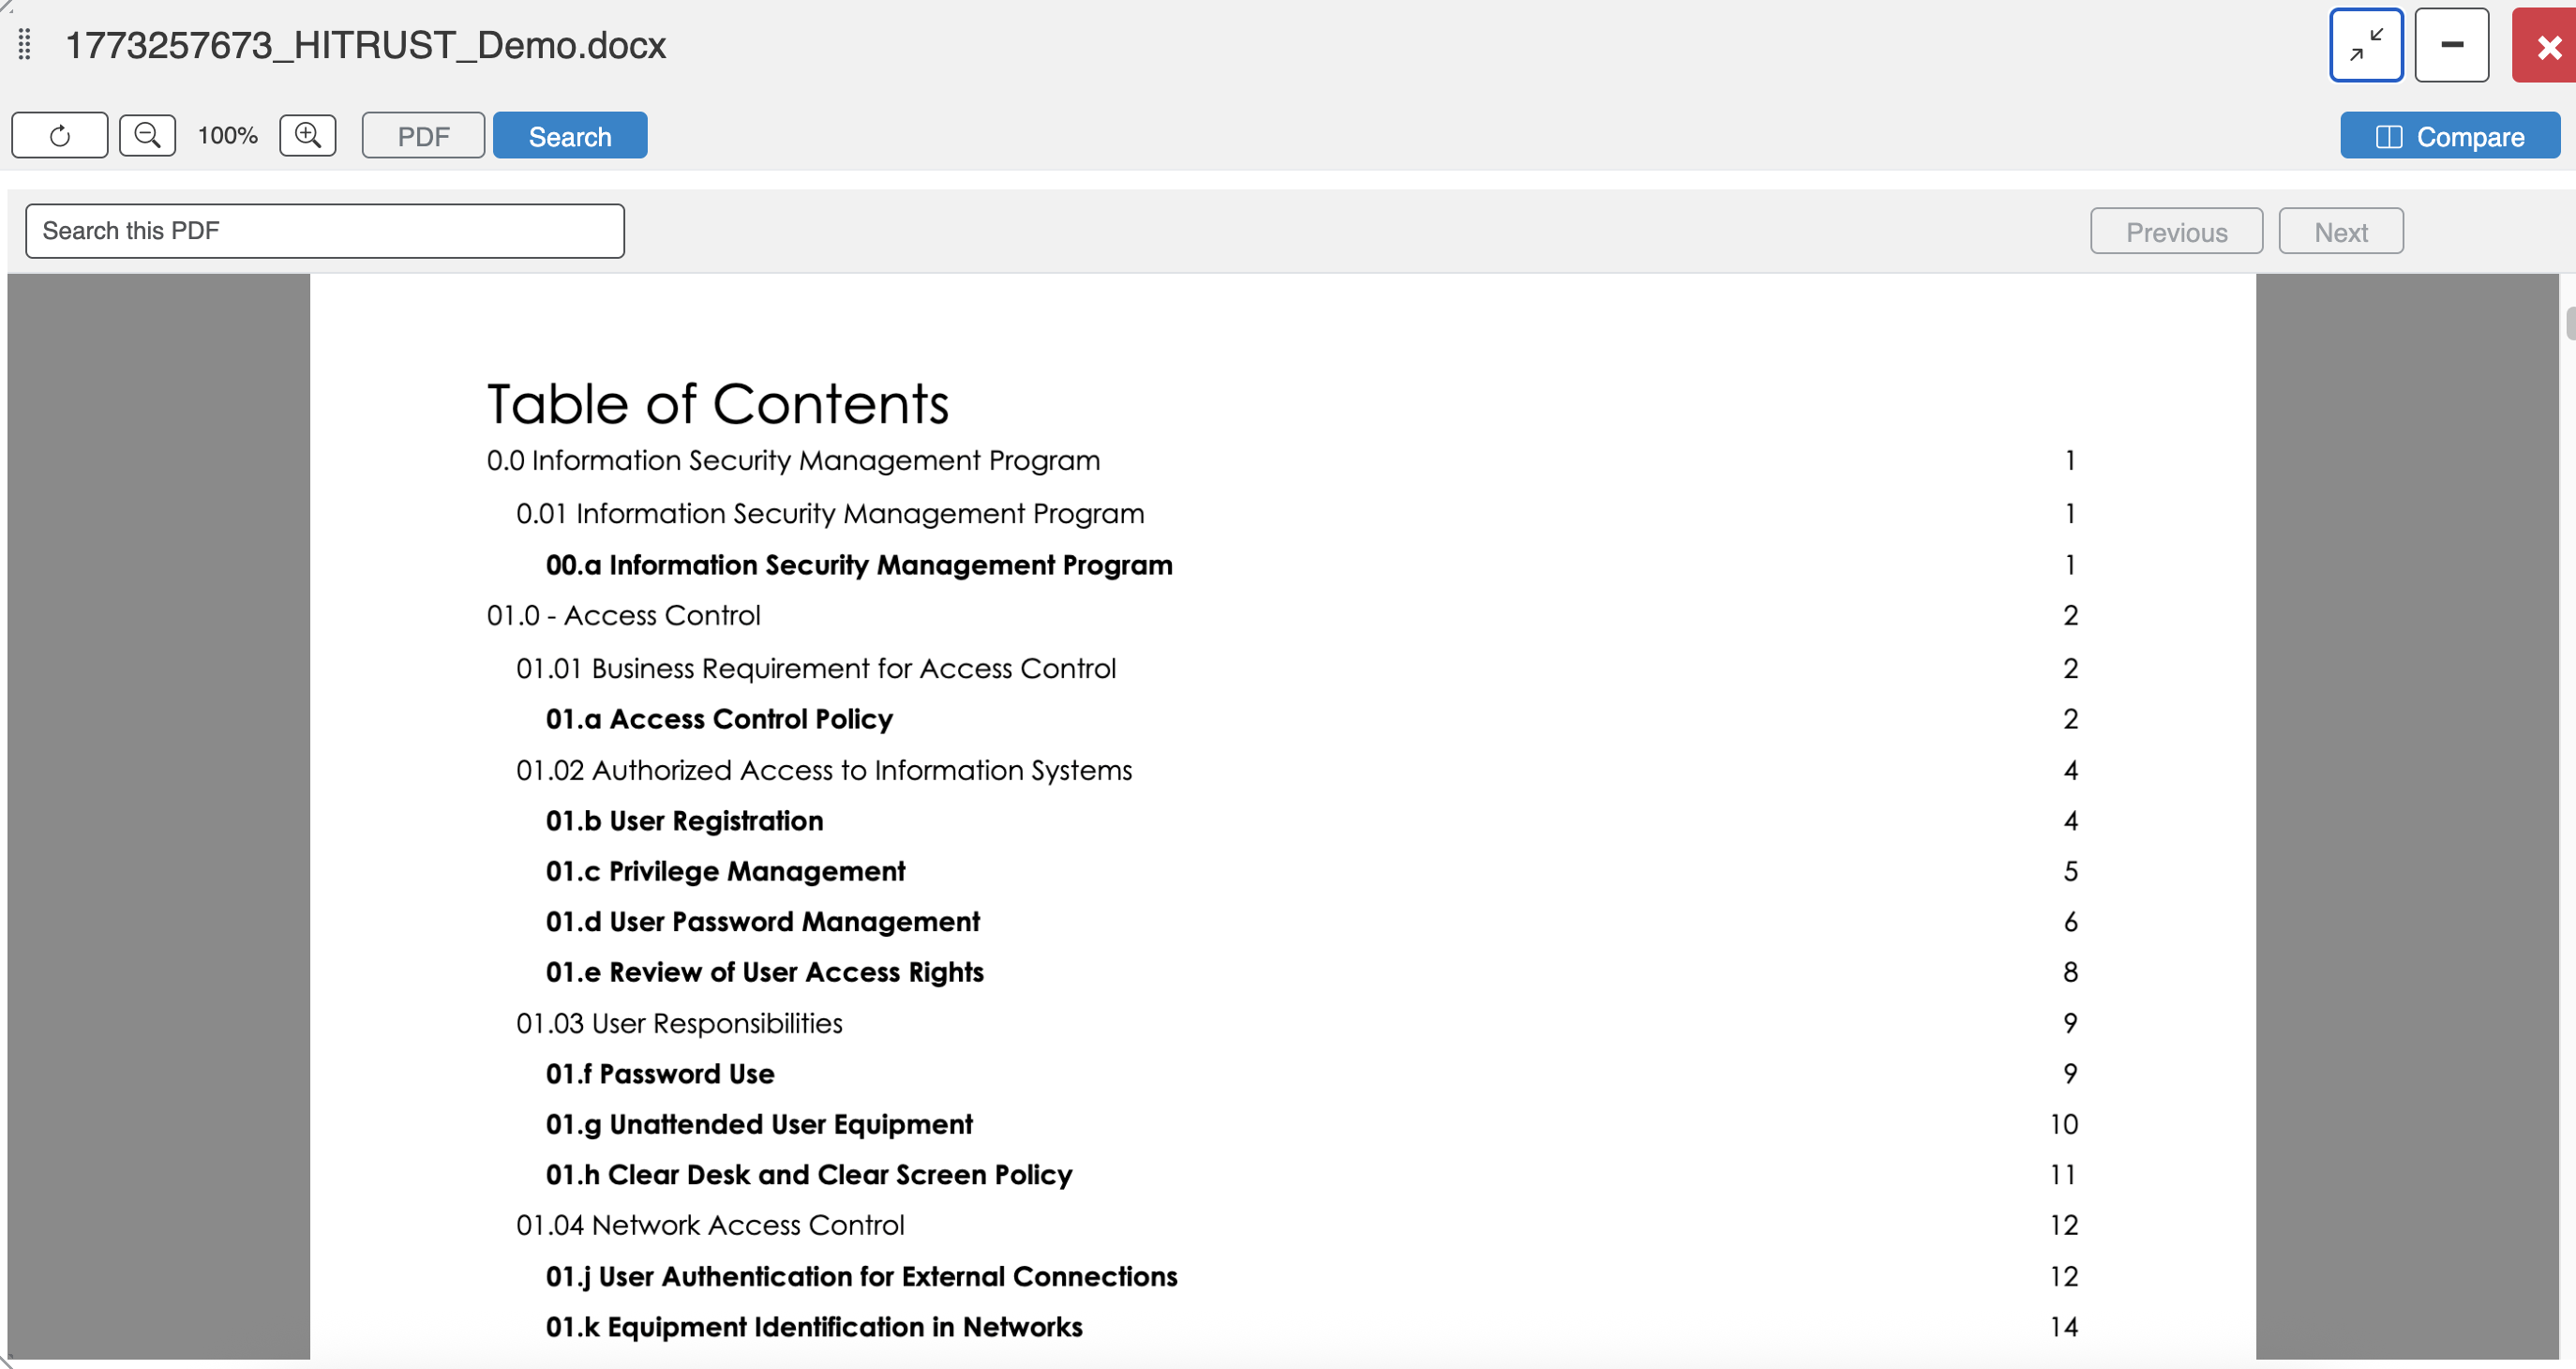Open 01.k Equipment Identification in Networks
Image resolution: width=2576 pixels, height=1369 pixels.
coord(814,1326)
